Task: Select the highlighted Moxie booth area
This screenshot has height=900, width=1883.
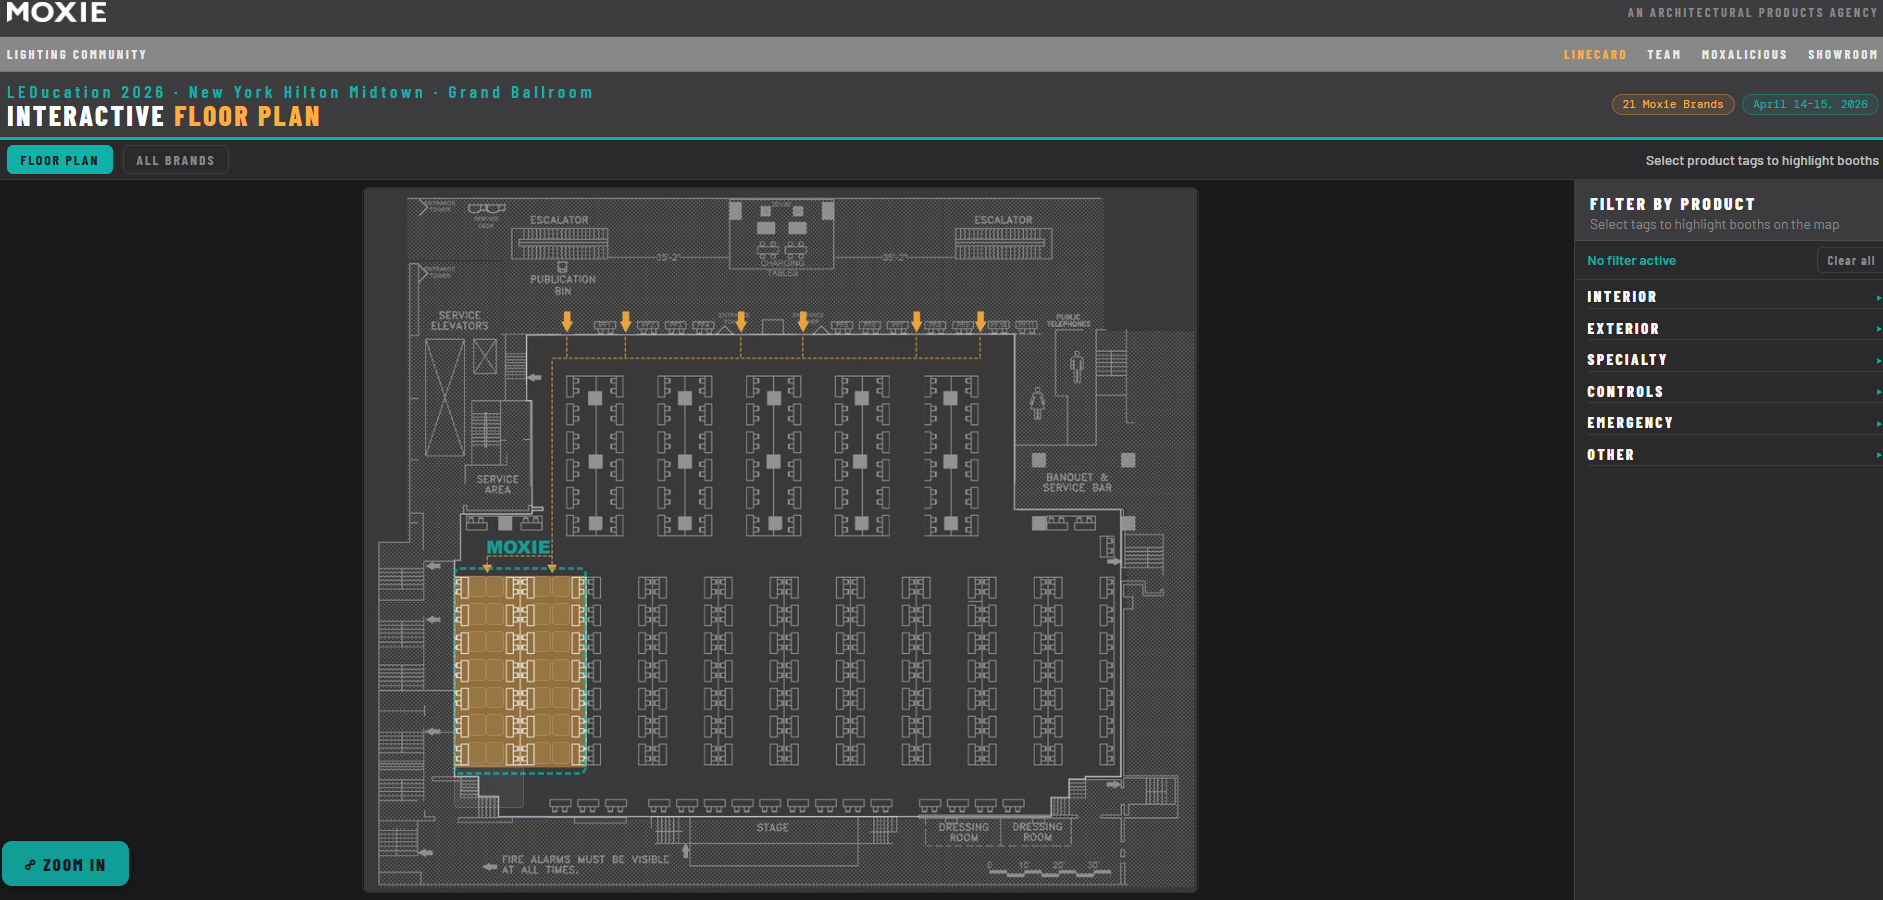Action: click(520, 671)
